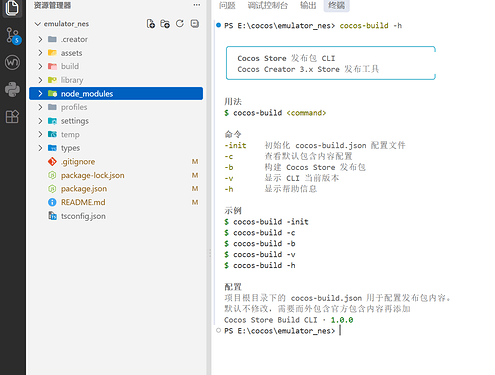
Task: Open package.json file
Action: tap(84, 189)
